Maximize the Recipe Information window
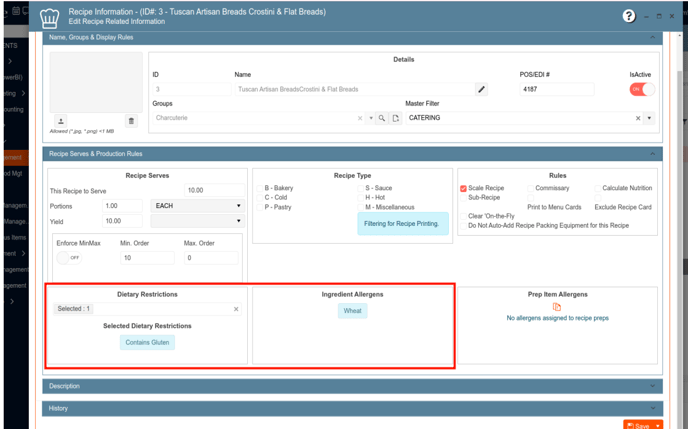The image size is (688, 429). [x=659, y=16]
